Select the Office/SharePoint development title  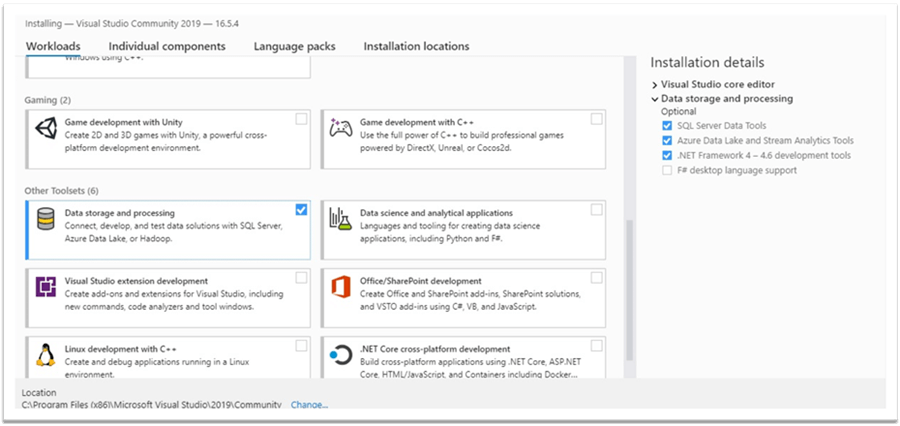tap(421, 281)
